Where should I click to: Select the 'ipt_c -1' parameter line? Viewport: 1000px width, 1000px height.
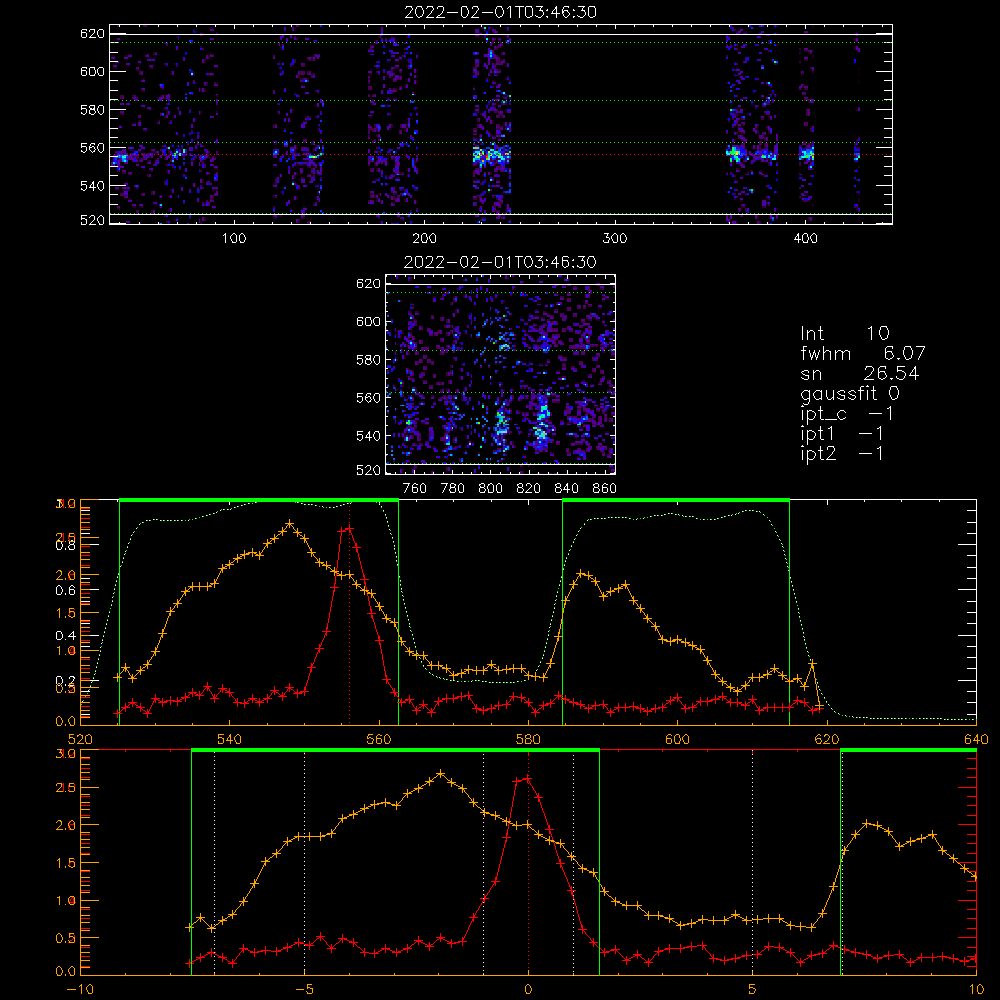tap(847, 414)
